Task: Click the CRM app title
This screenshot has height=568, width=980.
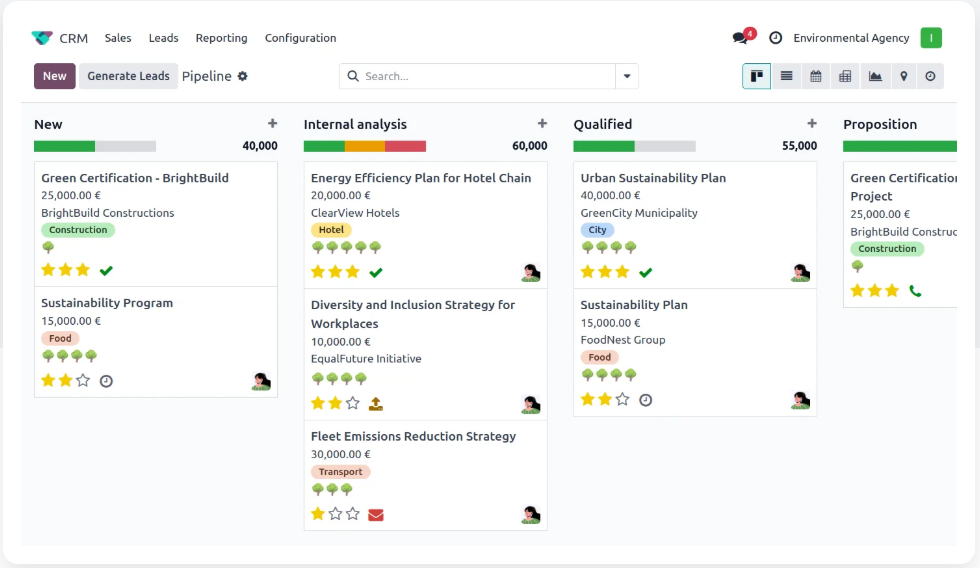Action: 74,38
